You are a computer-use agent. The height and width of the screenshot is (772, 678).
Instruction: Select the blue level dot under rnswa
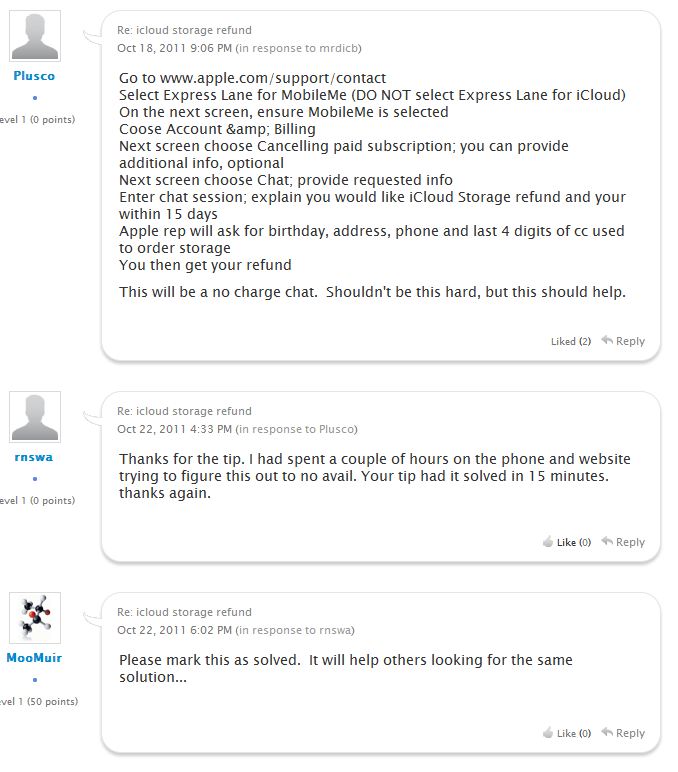pyautogui.click(x=34, y=479)
